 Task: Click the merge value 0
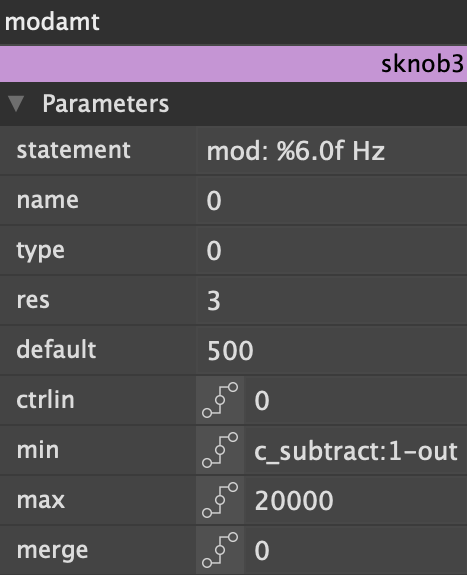355,550
